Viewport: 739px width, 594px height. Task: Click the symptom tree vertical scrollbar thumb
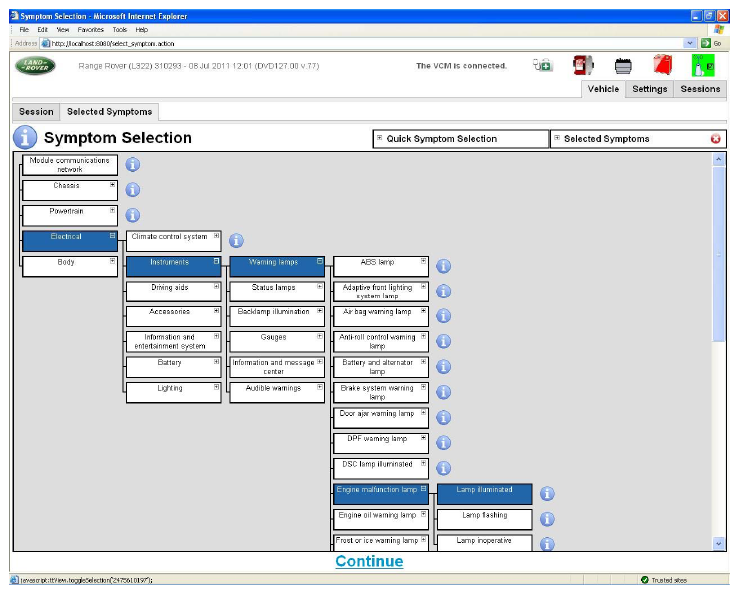pos(718,255)
